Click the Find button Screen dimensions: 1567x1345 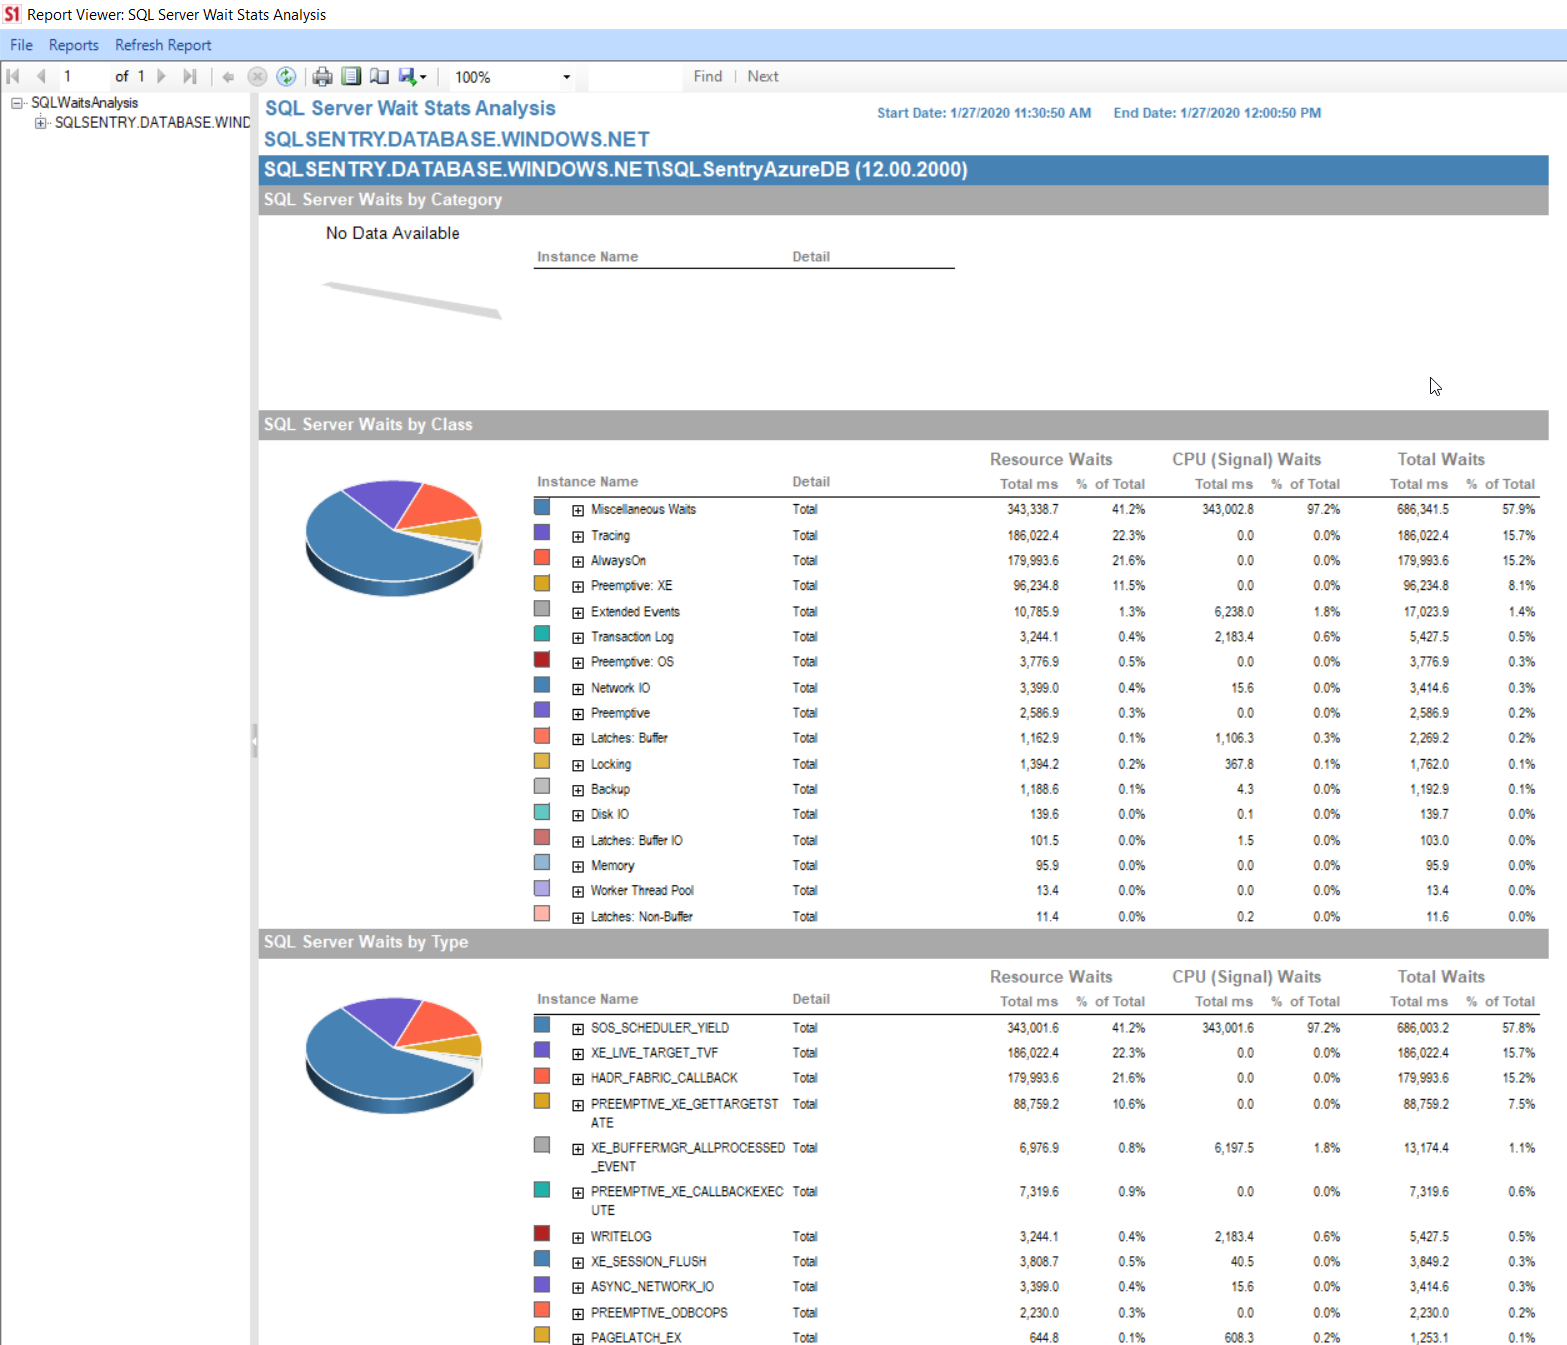(708, 76)
